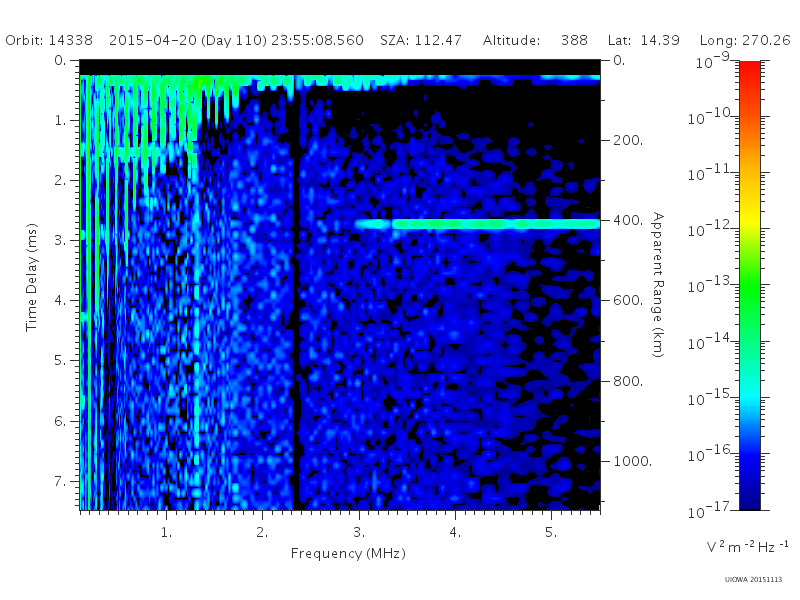Click the yellow region of the colorbar
Image resolution: width=800 pixels, height=600 pixels.
click(x=750, y=217)
